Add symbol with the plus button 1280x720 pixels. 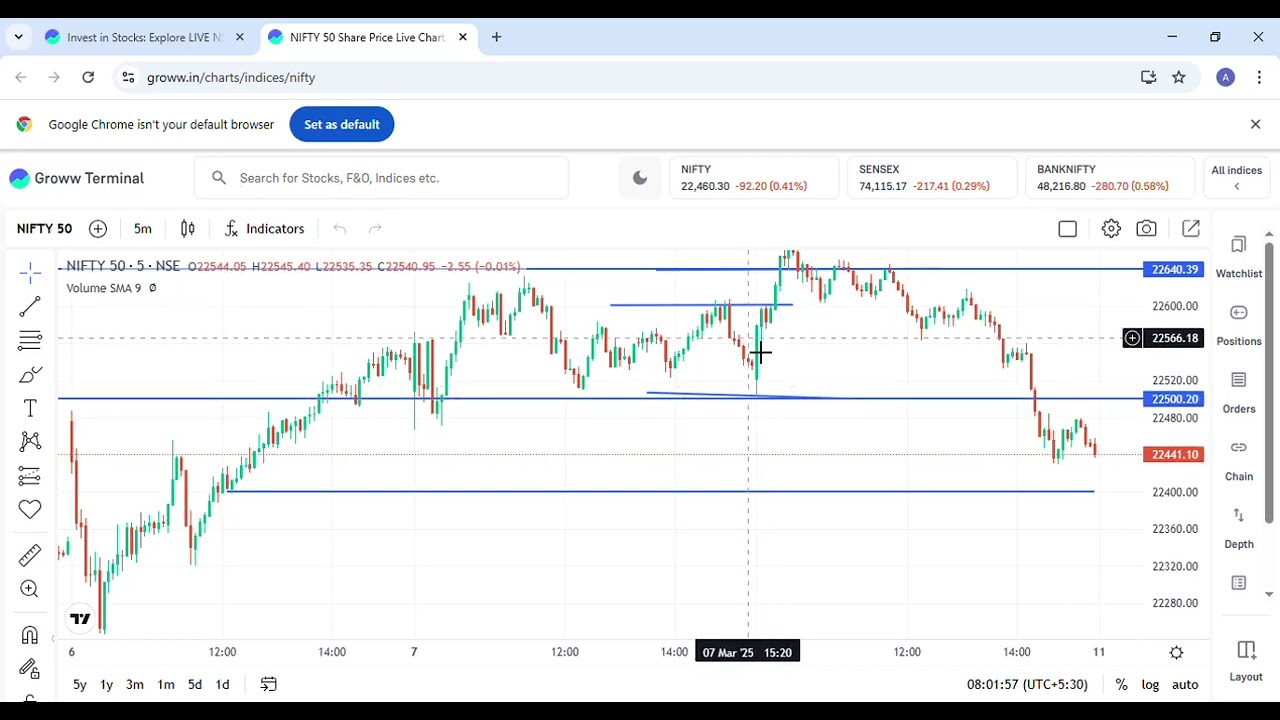point(98,229)
